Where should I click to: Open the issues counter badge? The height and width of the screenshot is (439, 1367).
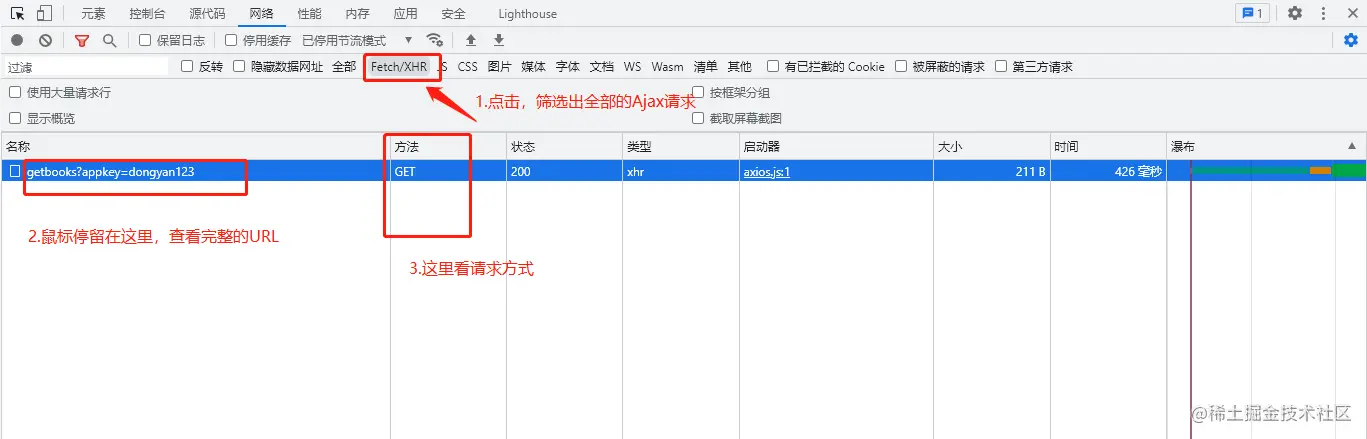point(1252,14)
